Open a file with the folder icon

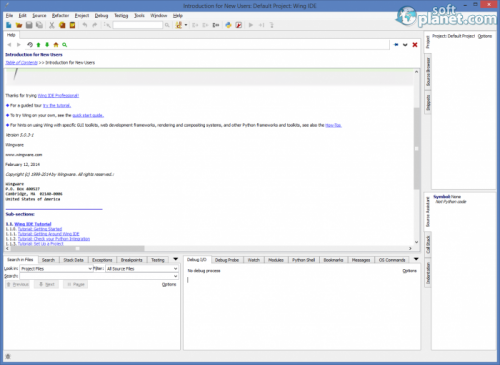click(x=19, y=25)
